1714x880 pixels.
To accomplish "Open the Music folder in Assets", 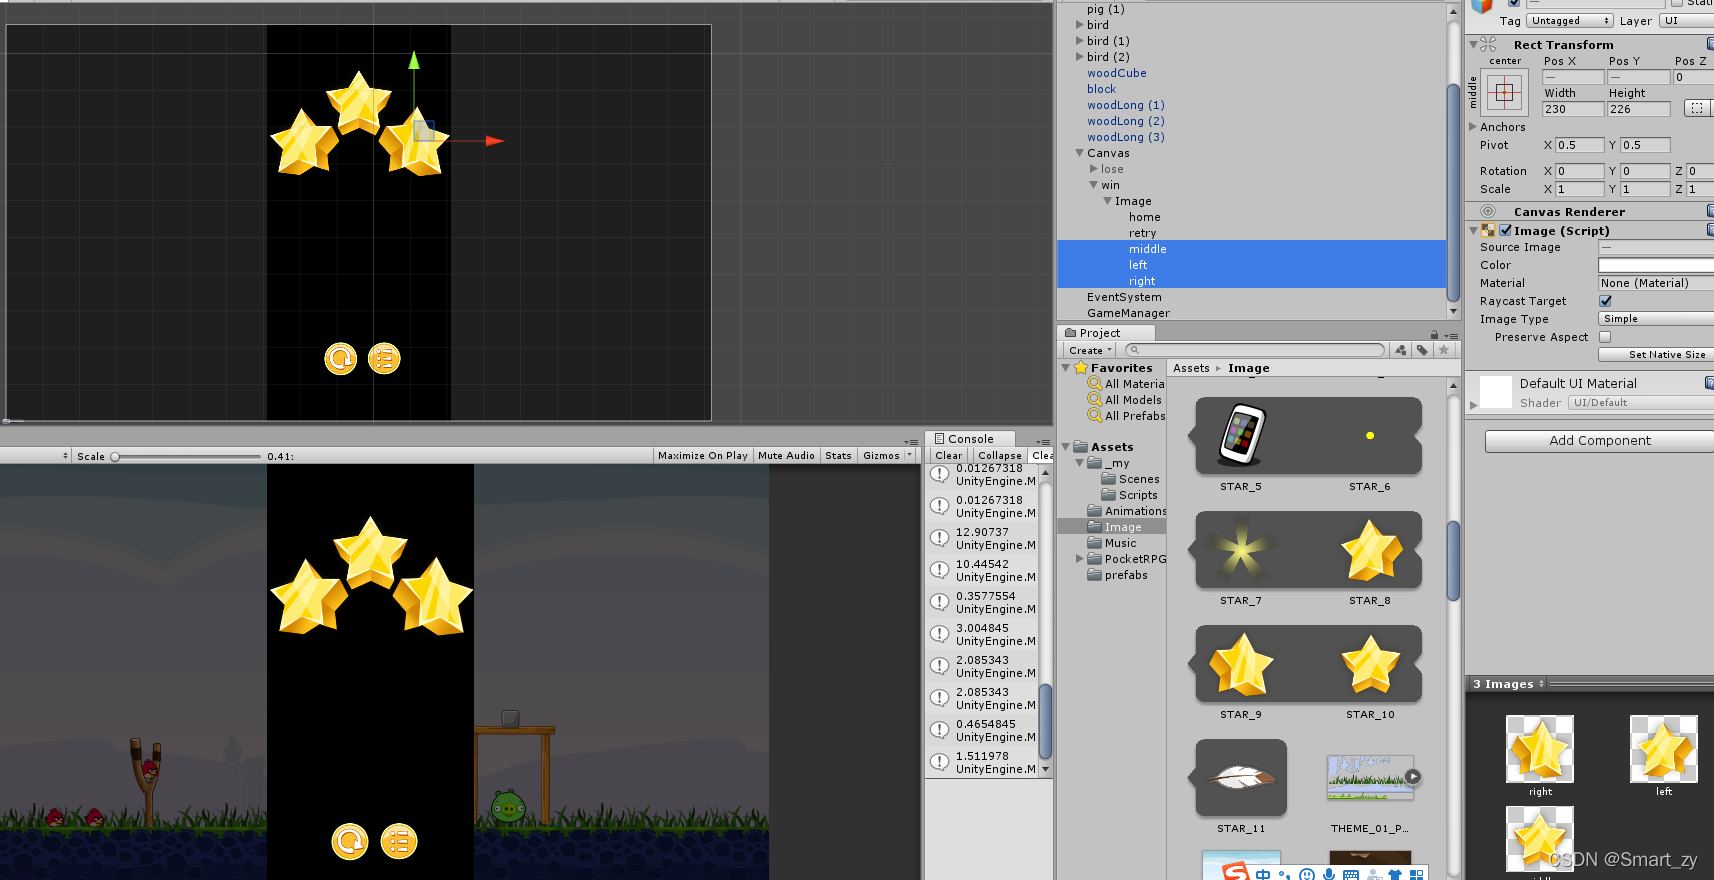I will tap(1112, 543).
